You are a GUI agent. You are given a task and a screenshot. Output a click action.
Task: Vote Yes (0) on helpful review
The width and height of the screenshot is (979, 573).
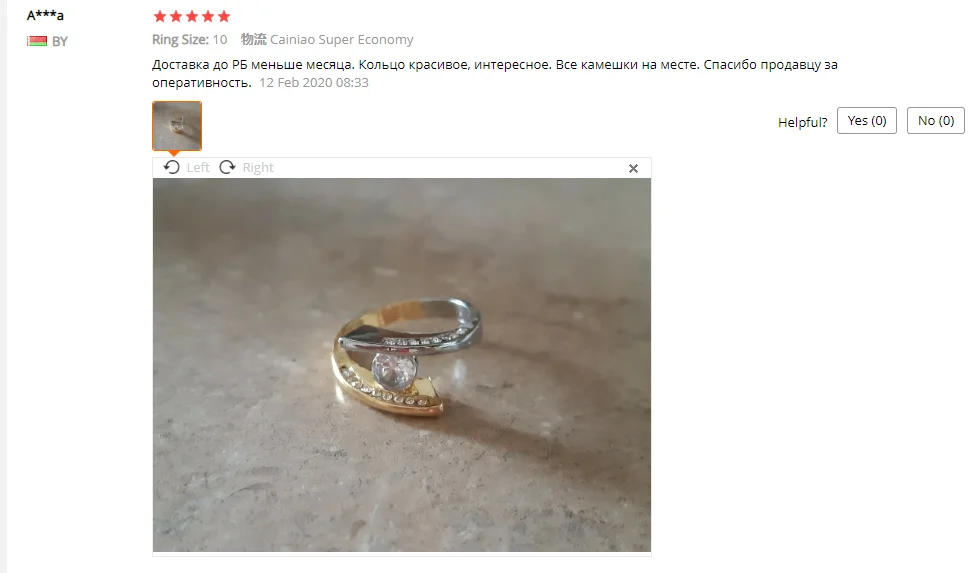(x=867, y=120)
